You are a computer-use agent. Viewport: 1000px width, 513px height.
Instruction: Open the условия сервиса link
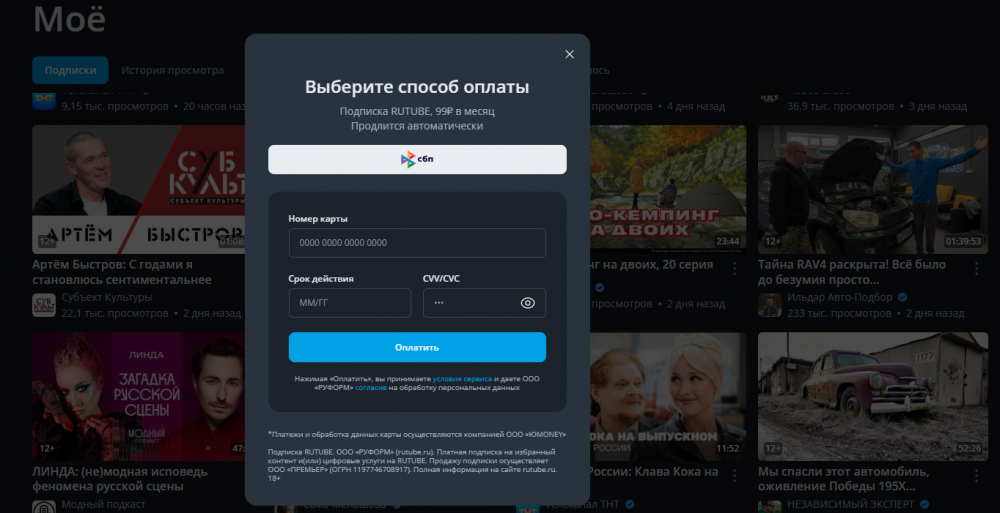462,380
